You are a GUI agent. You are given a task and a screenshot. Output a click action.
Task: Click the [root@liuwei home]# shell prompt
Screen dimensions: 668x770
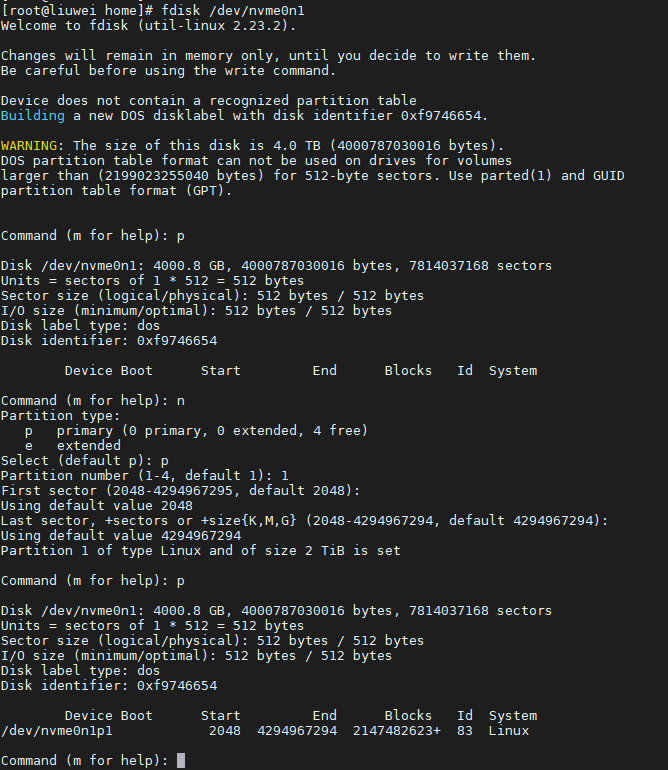79,10
